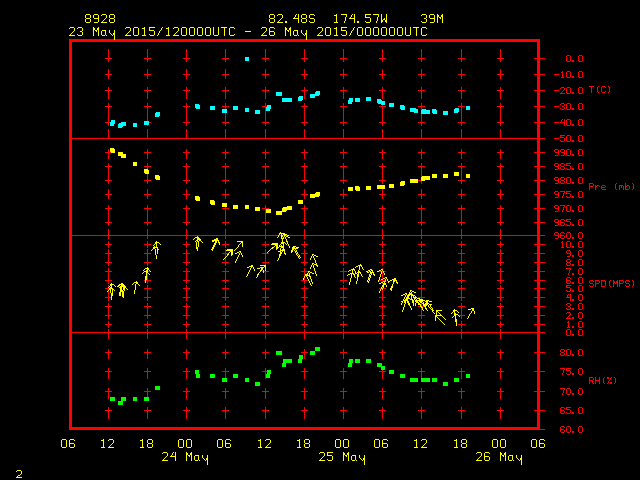Click the 26 May date label

[499, 457]
